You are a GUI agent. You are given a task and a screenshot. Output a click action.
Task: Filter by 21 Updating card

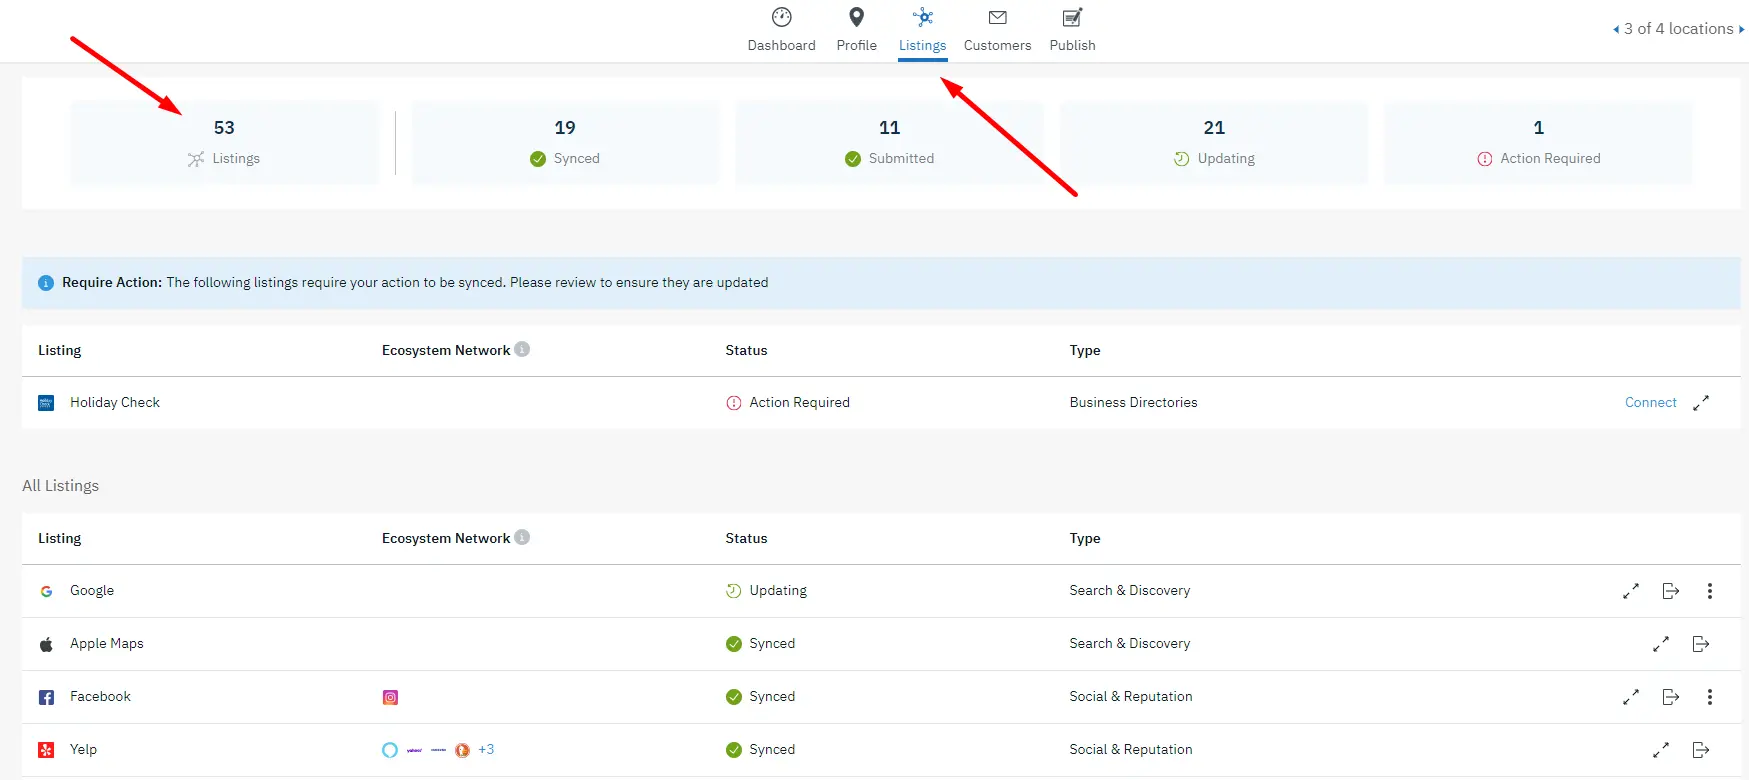[1214, 142]
